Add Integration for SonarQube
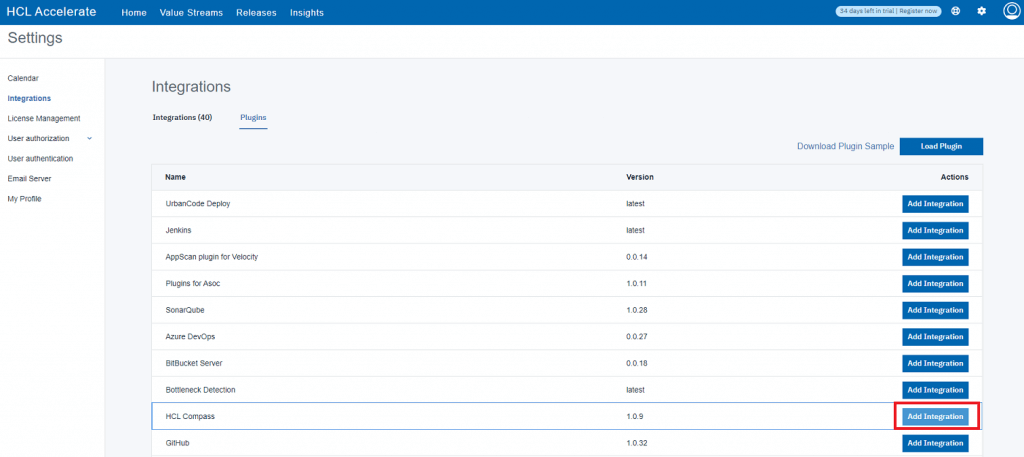Viewport: 1024px width, 457px height. [935, 310]
